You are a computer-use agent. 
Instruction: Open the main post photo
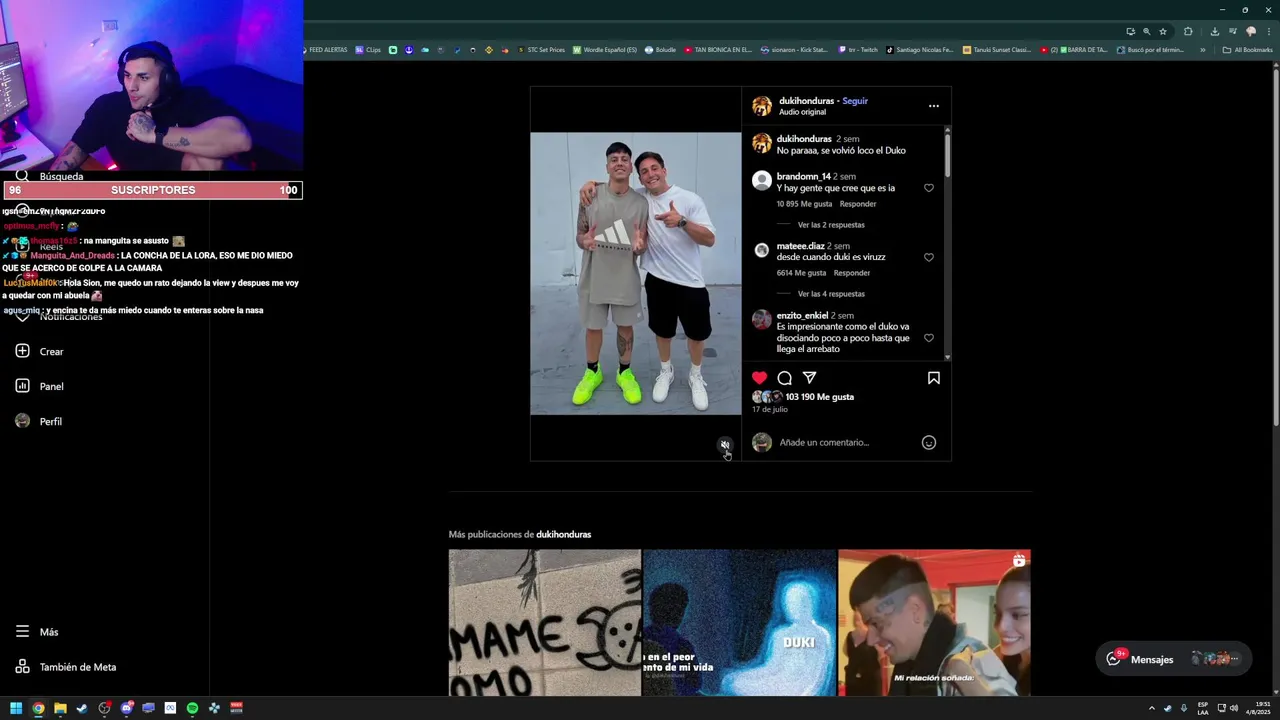point(636,273)
